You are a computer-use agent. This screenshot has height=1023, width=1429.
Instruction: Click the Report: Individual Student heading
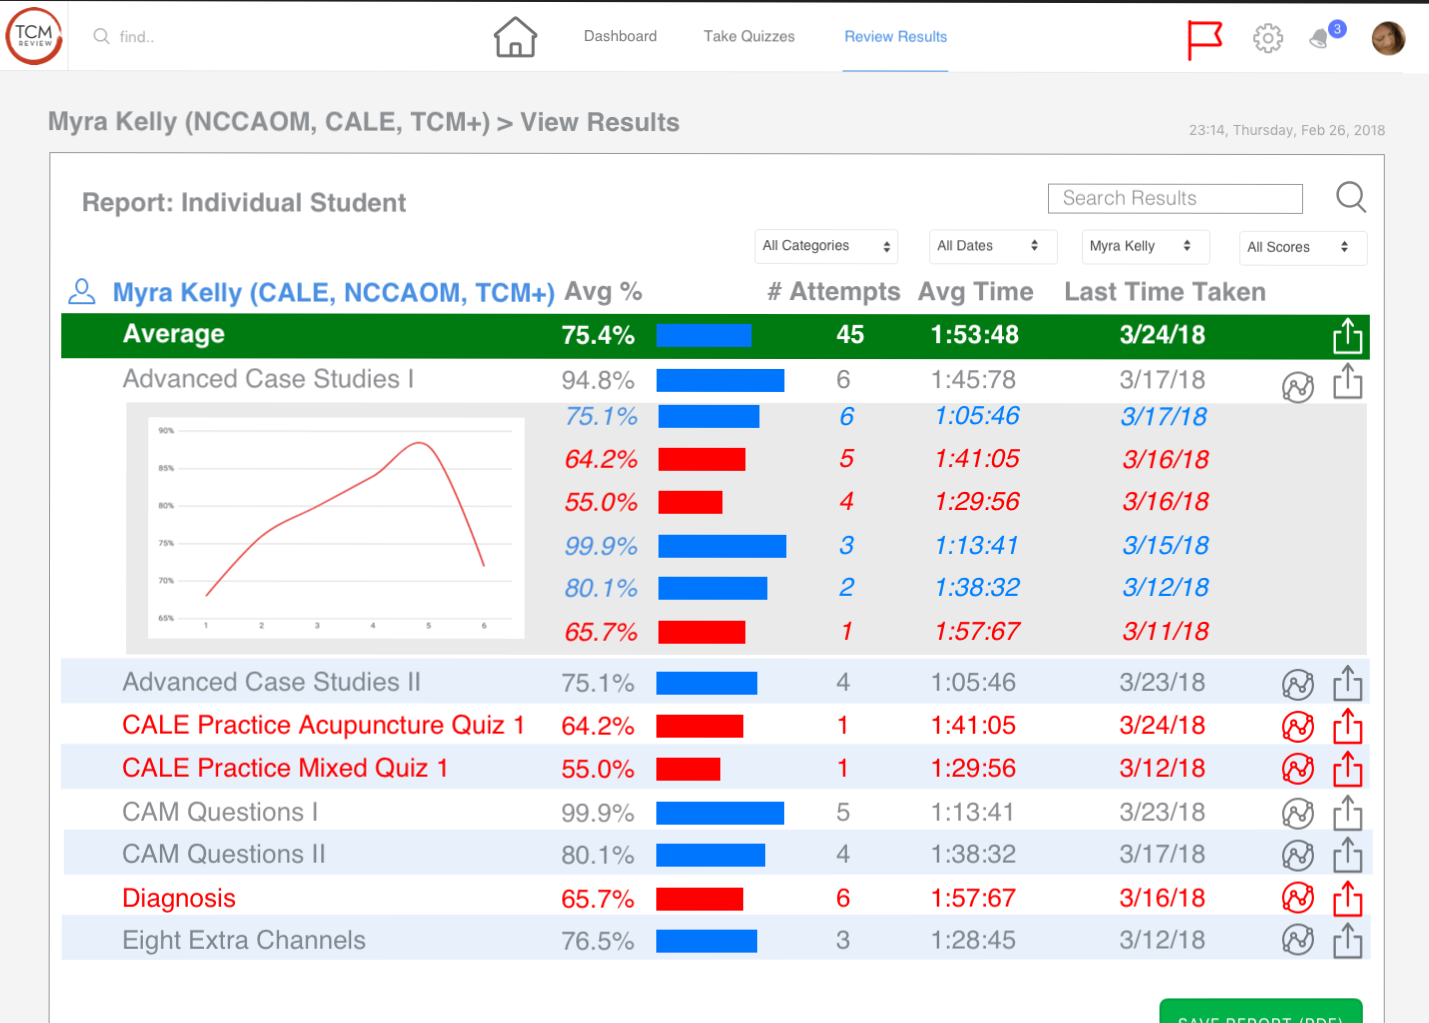244,203
